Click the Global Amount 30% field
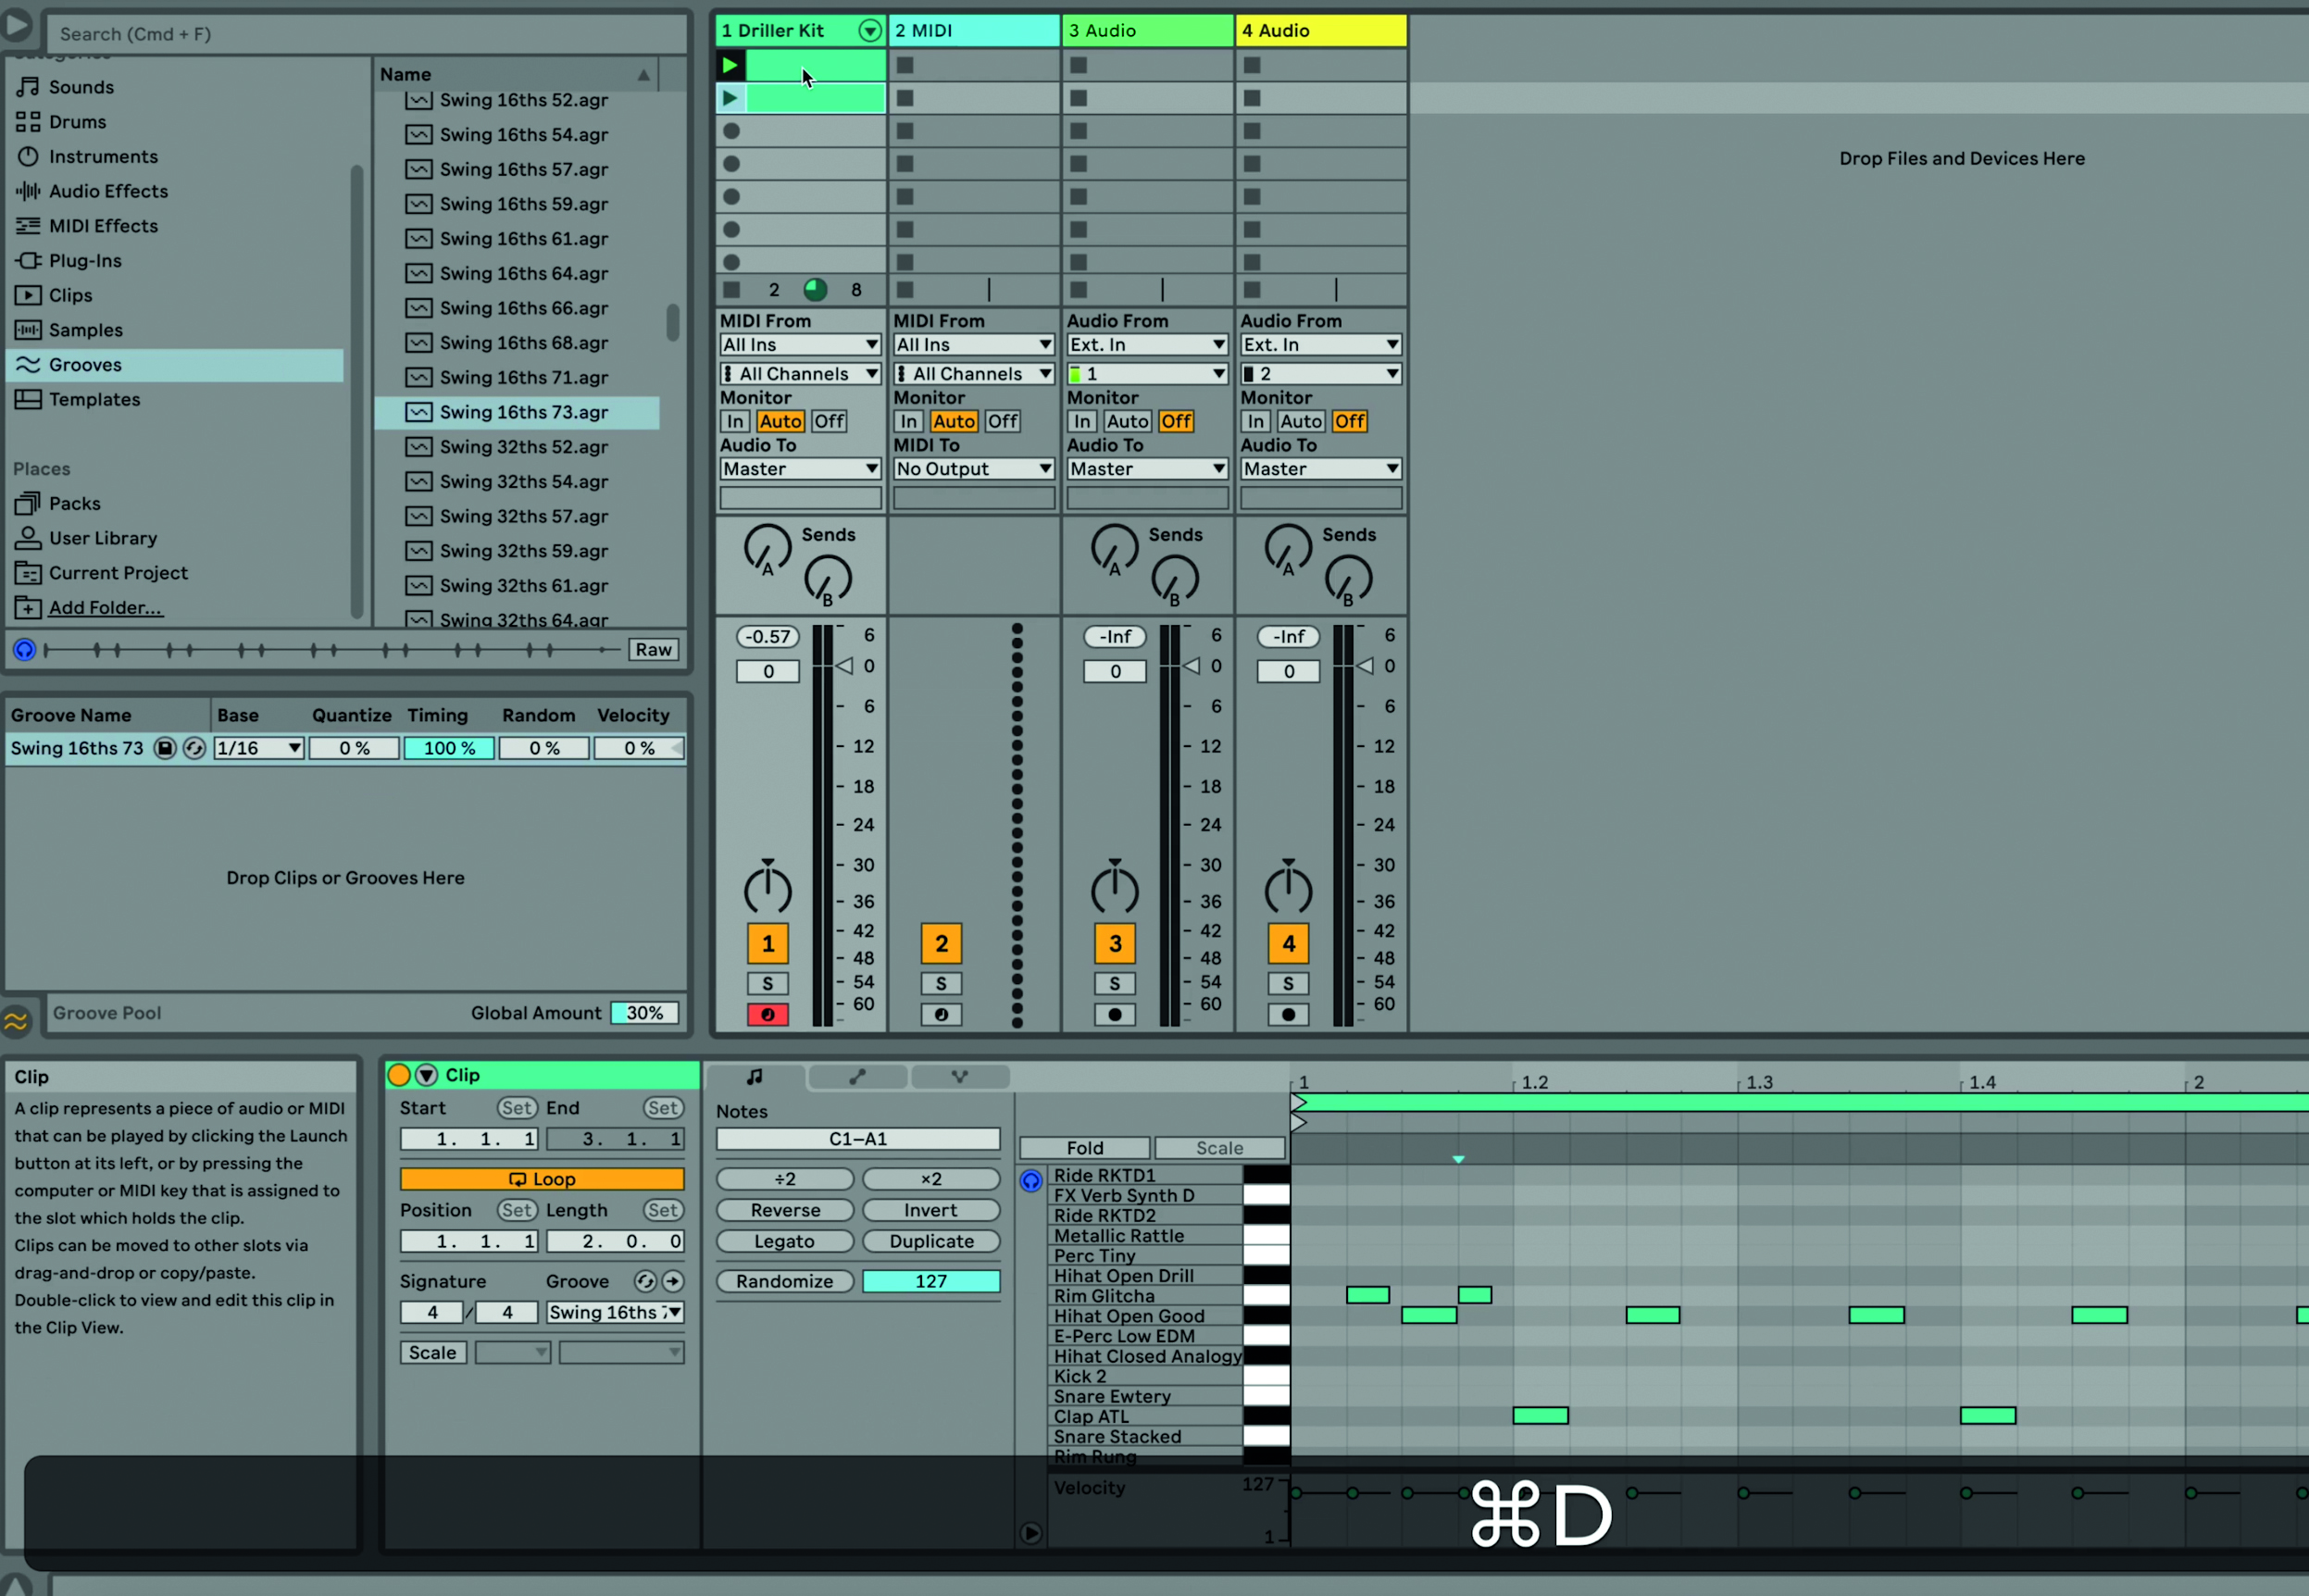 645,1013
